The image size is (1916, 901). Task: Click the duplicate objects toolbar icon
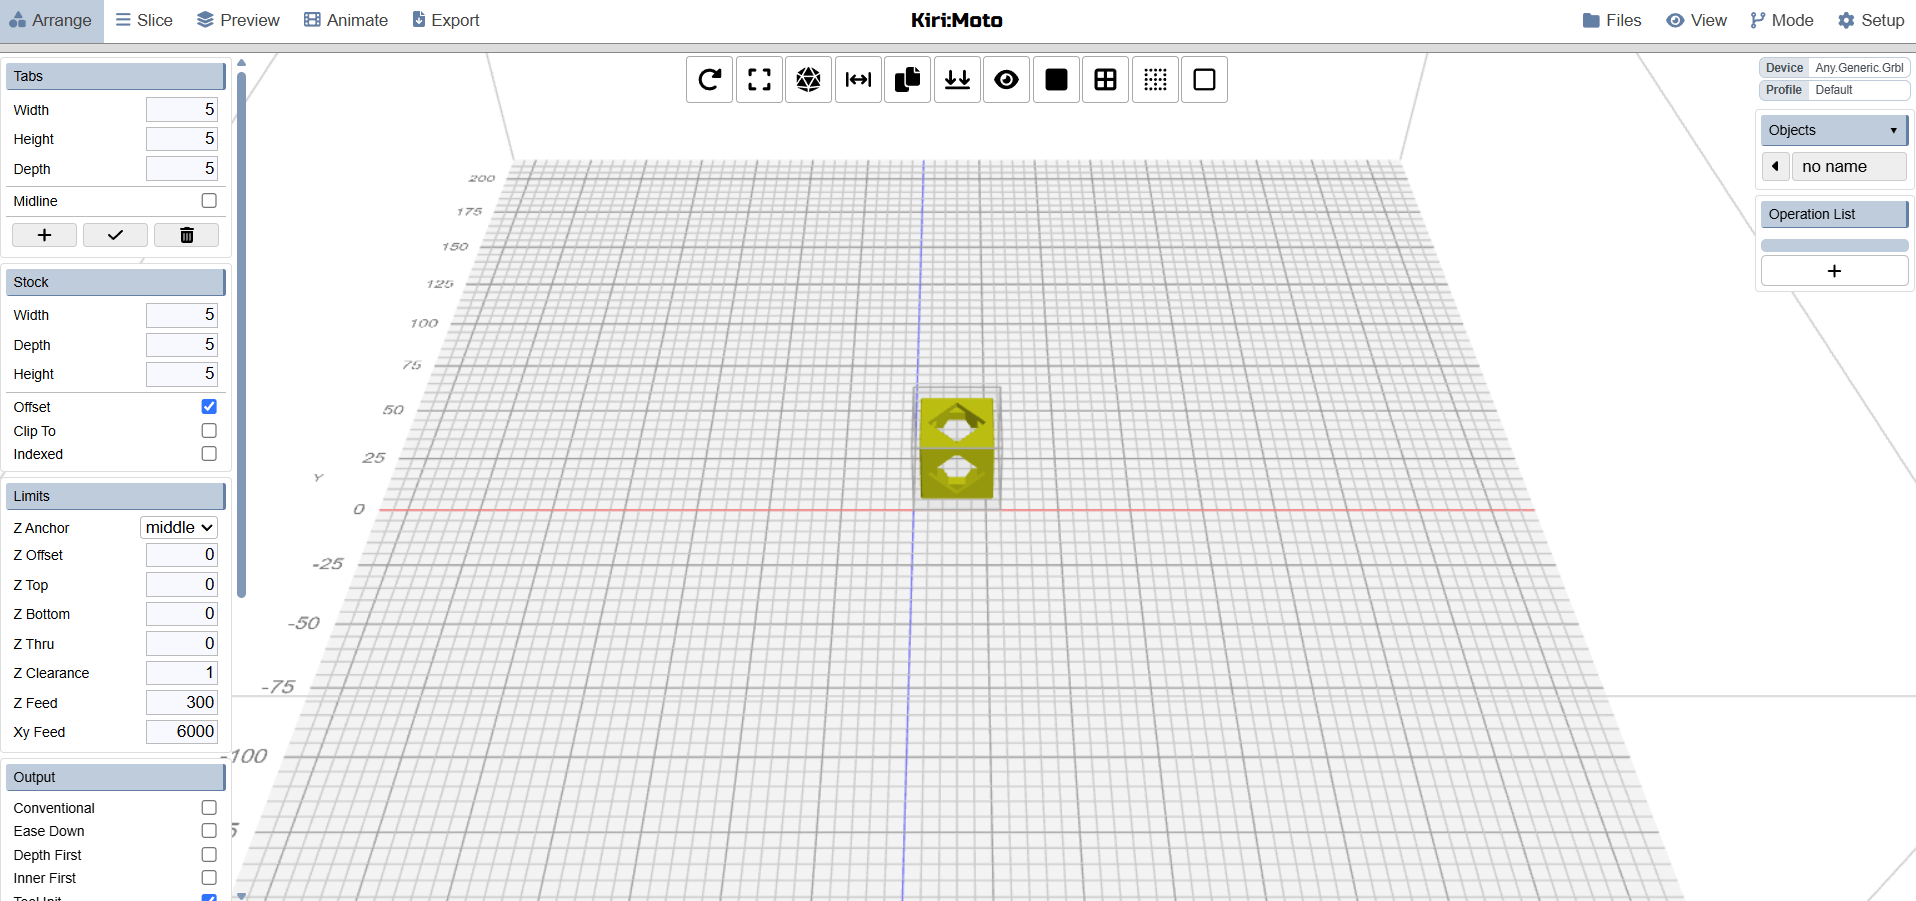click(907, 80)
